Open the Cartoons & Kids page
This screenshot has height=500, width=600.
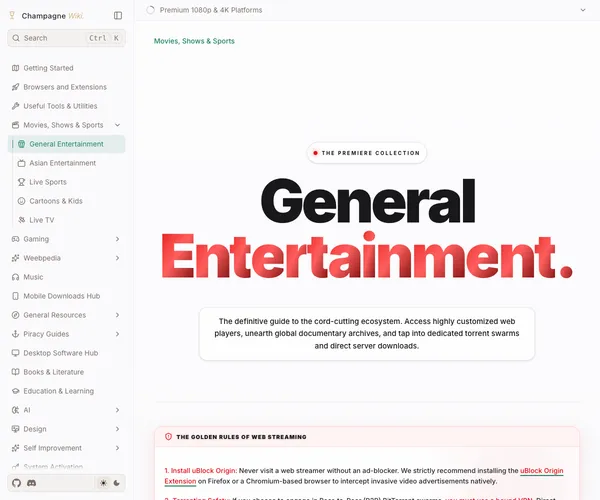click(x=56, y=201)
